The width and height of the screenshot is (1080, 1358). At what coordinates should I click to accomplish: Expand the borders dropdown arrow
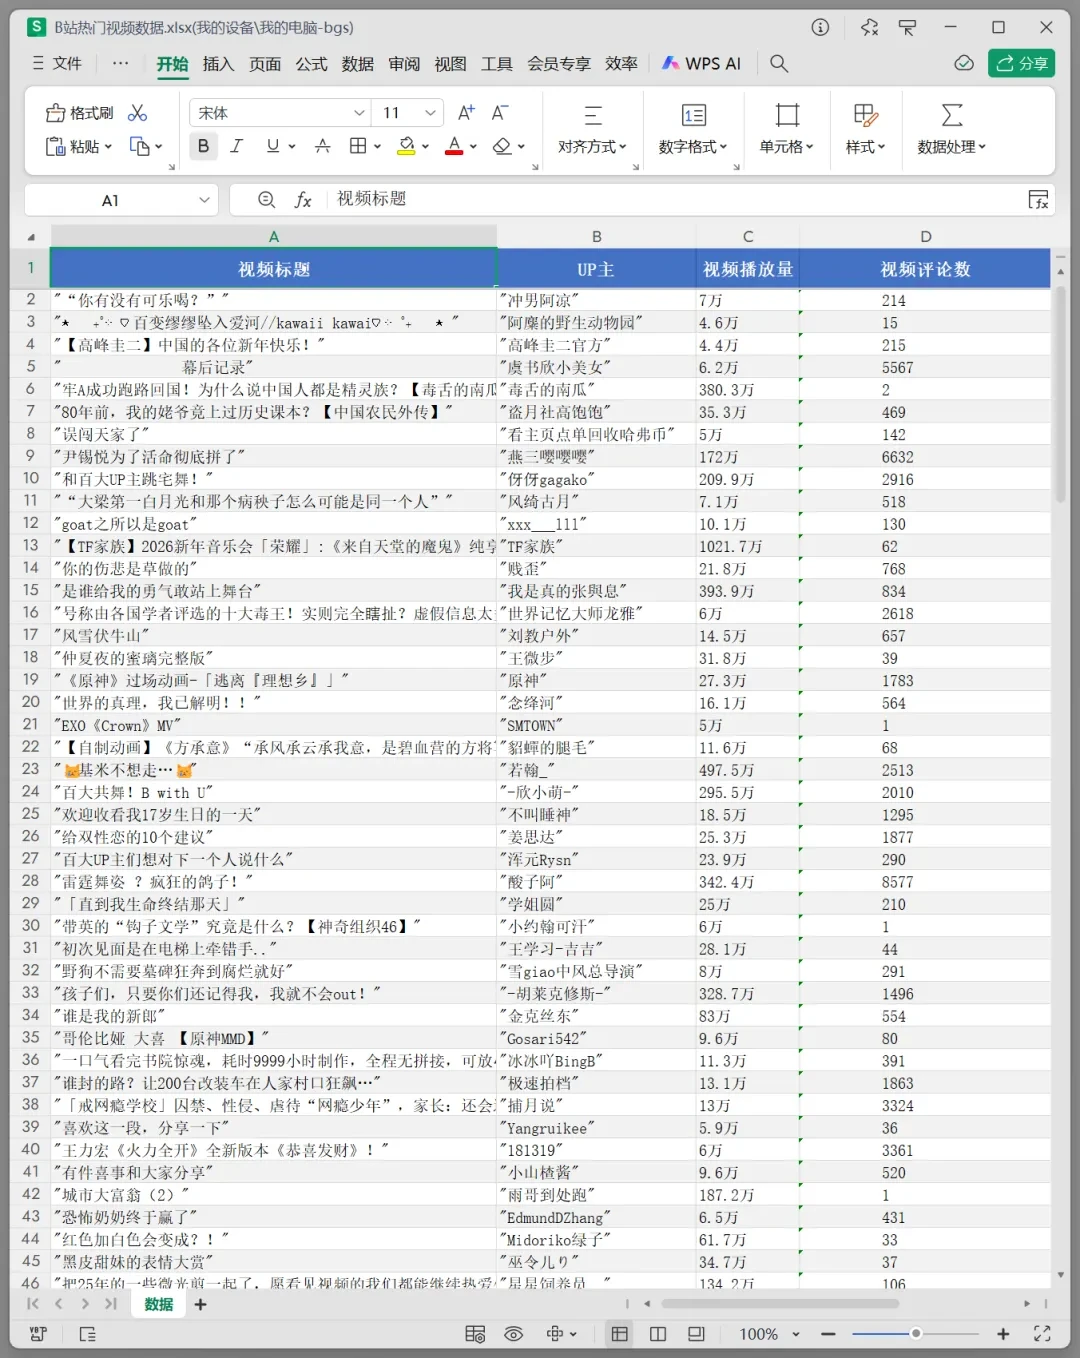click(x=377, y=147)
